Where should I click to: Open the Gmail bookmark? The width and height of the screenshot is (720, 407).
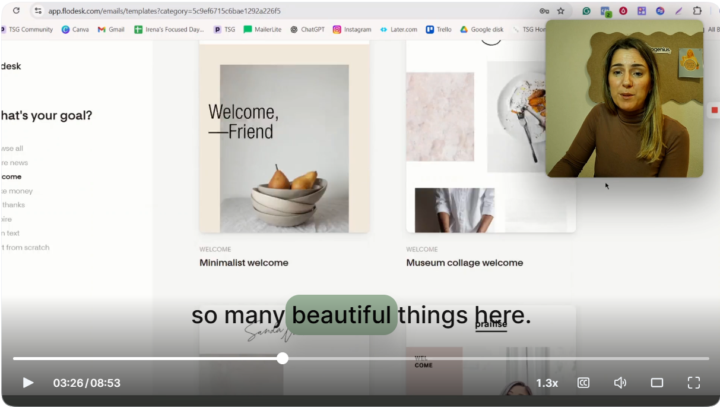pyautogui.click(x=111, y=29)
